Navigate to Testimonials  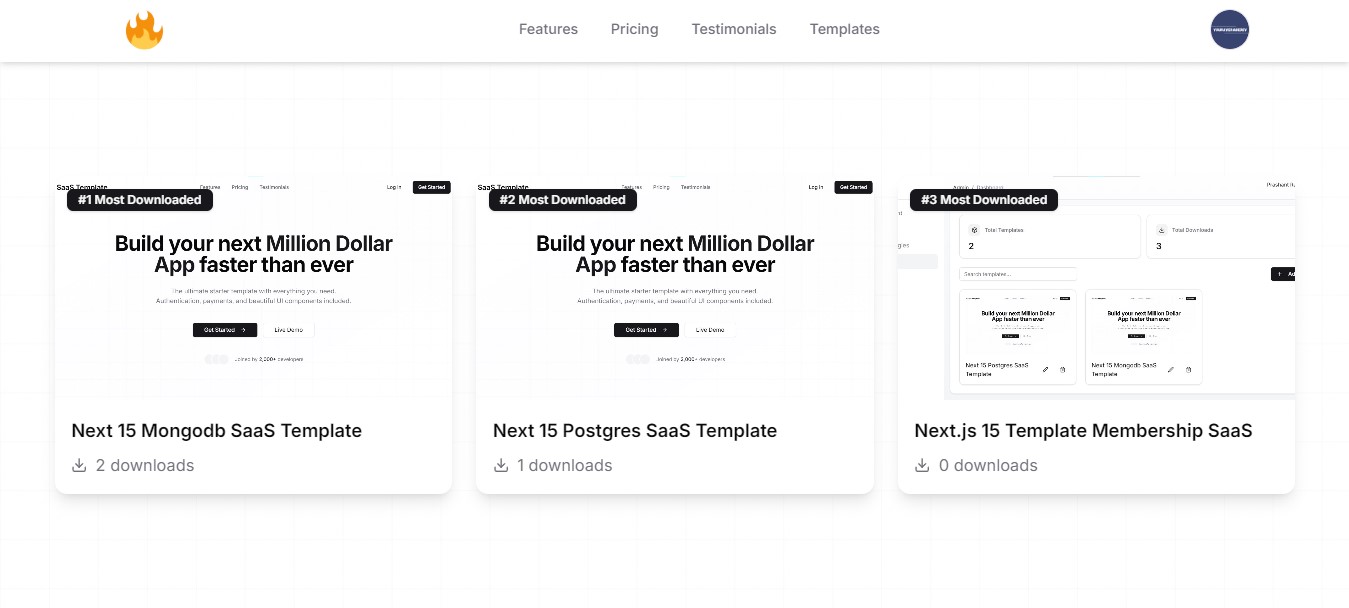pos(733,29)
